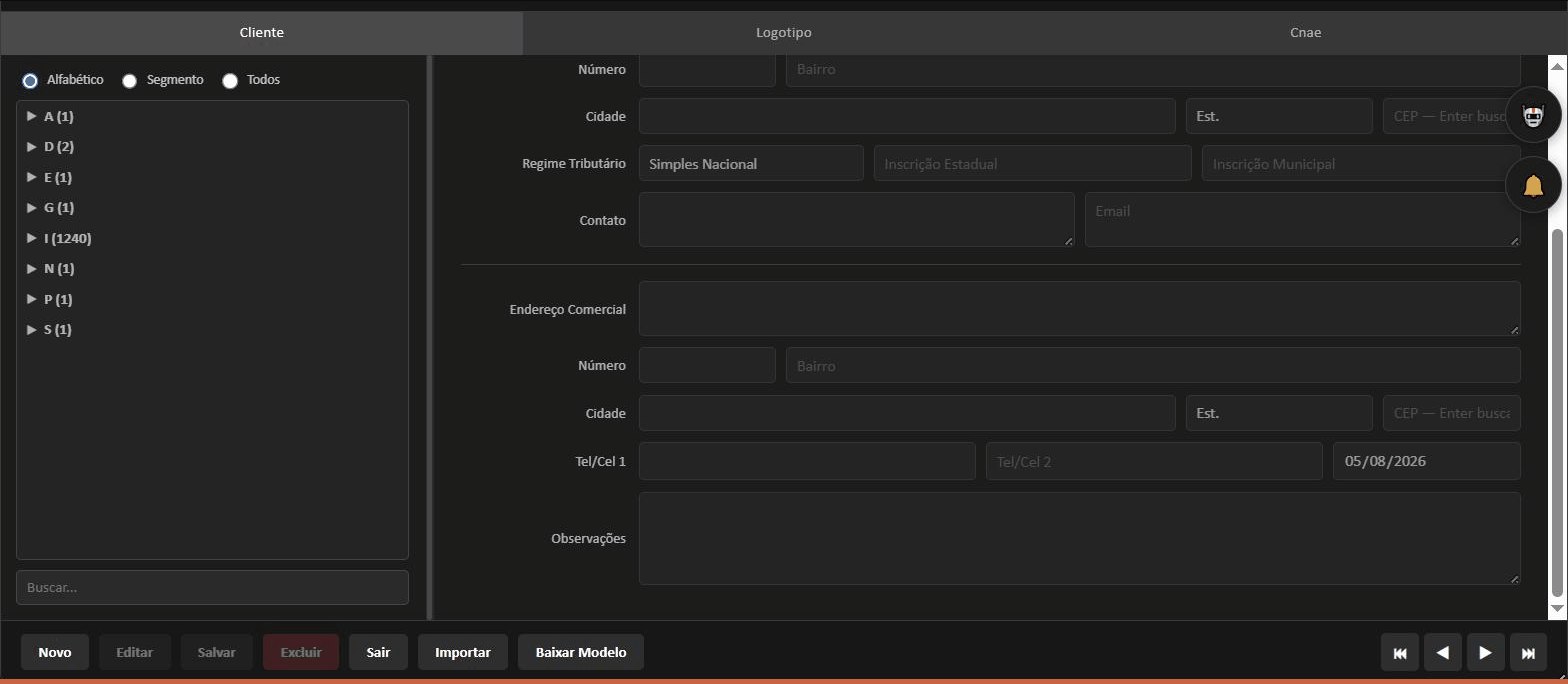Focus the Buscar search field
The height and width of the screenshot is (684, 1568).
[x=212, y=587]
